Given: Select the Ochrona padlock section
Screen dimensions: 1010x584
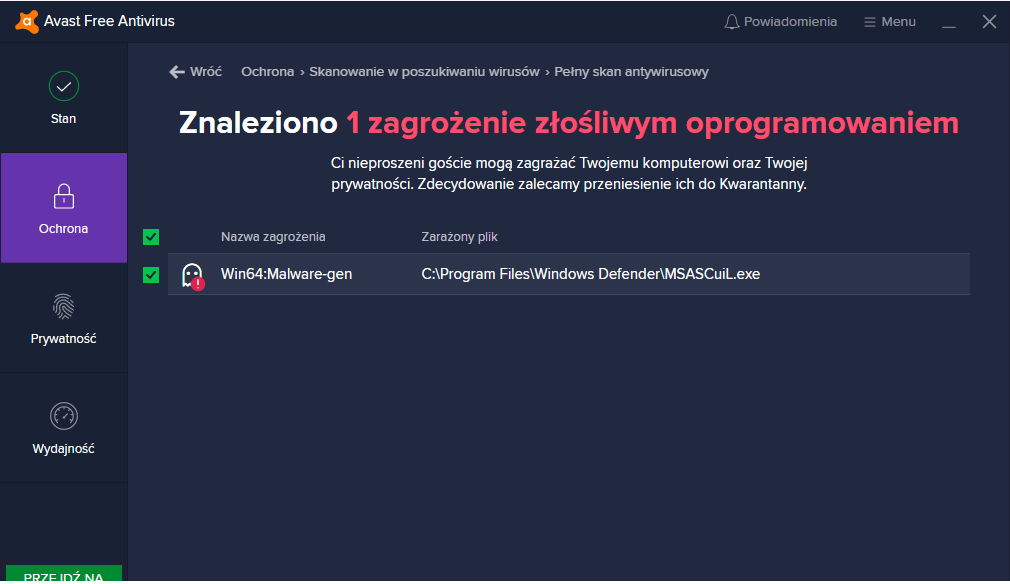Looking at the screenshot, I should (64, 208).
